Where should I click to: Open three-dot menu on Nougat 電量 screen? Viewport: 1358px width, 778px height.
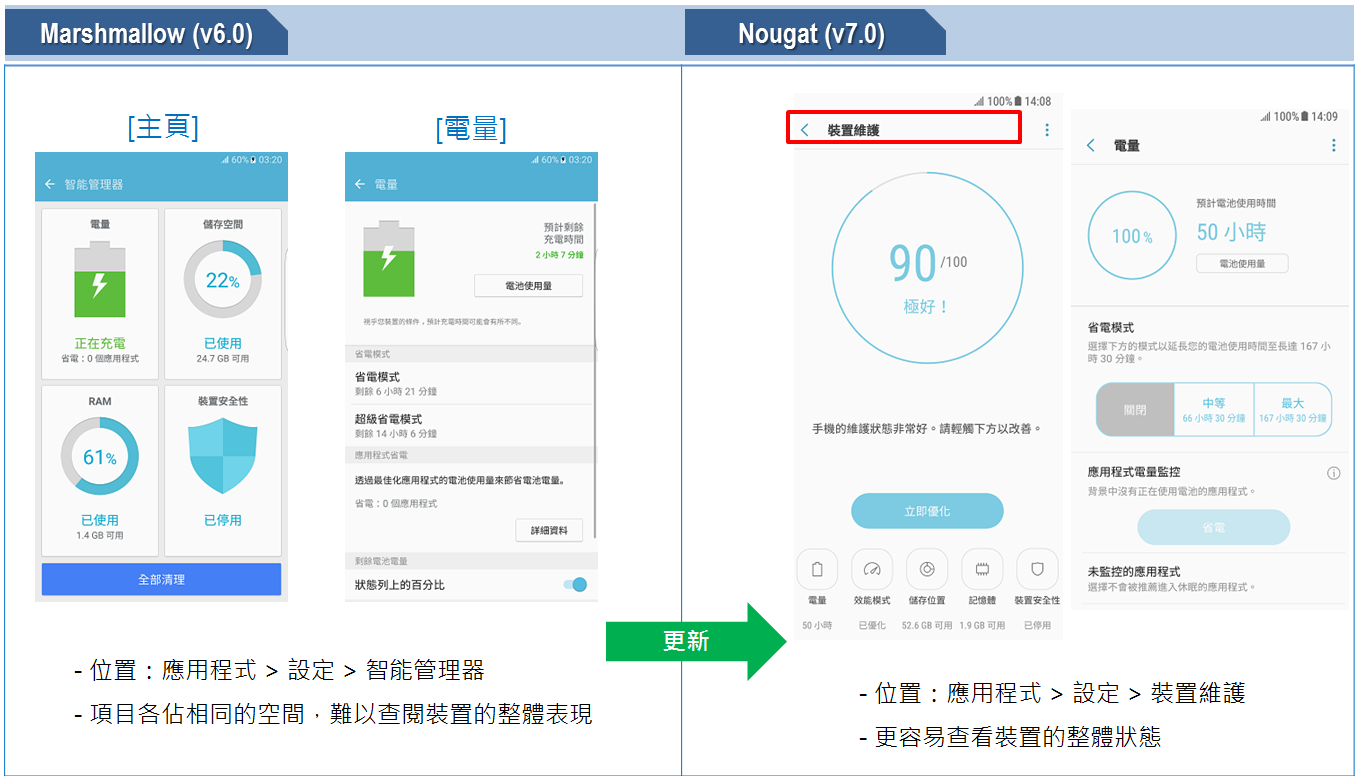[1333, 146]
